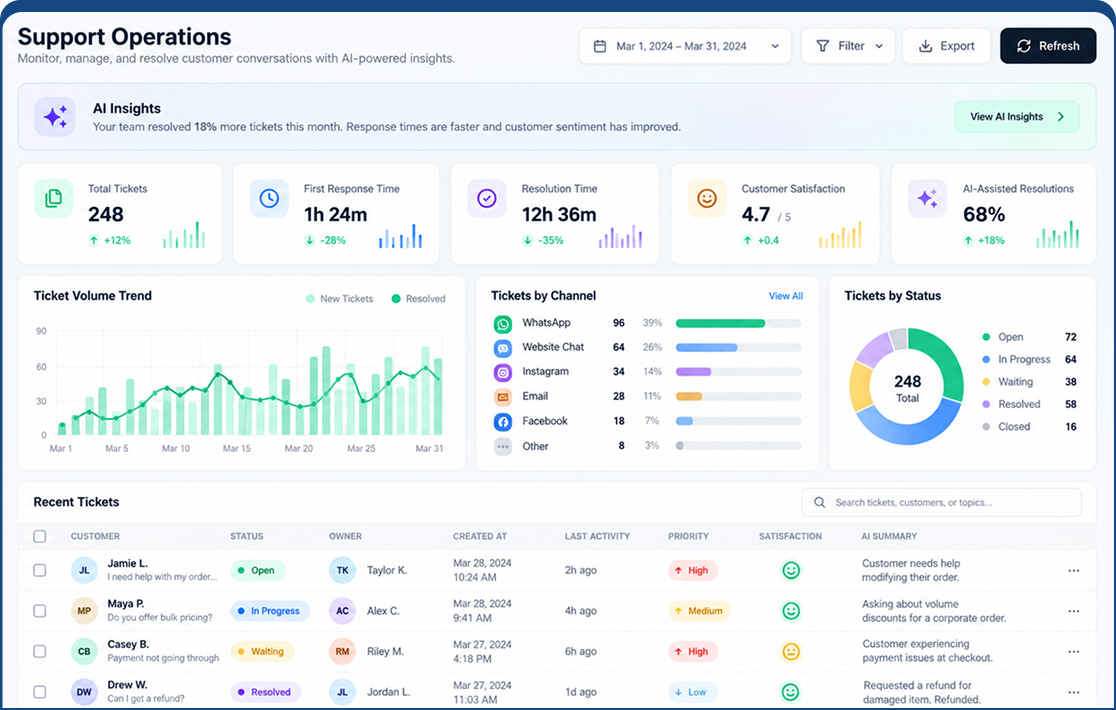Screen dimensions: 1116x710
Task: Click the Instagram channel icon
Action: (x=503, y=373)
